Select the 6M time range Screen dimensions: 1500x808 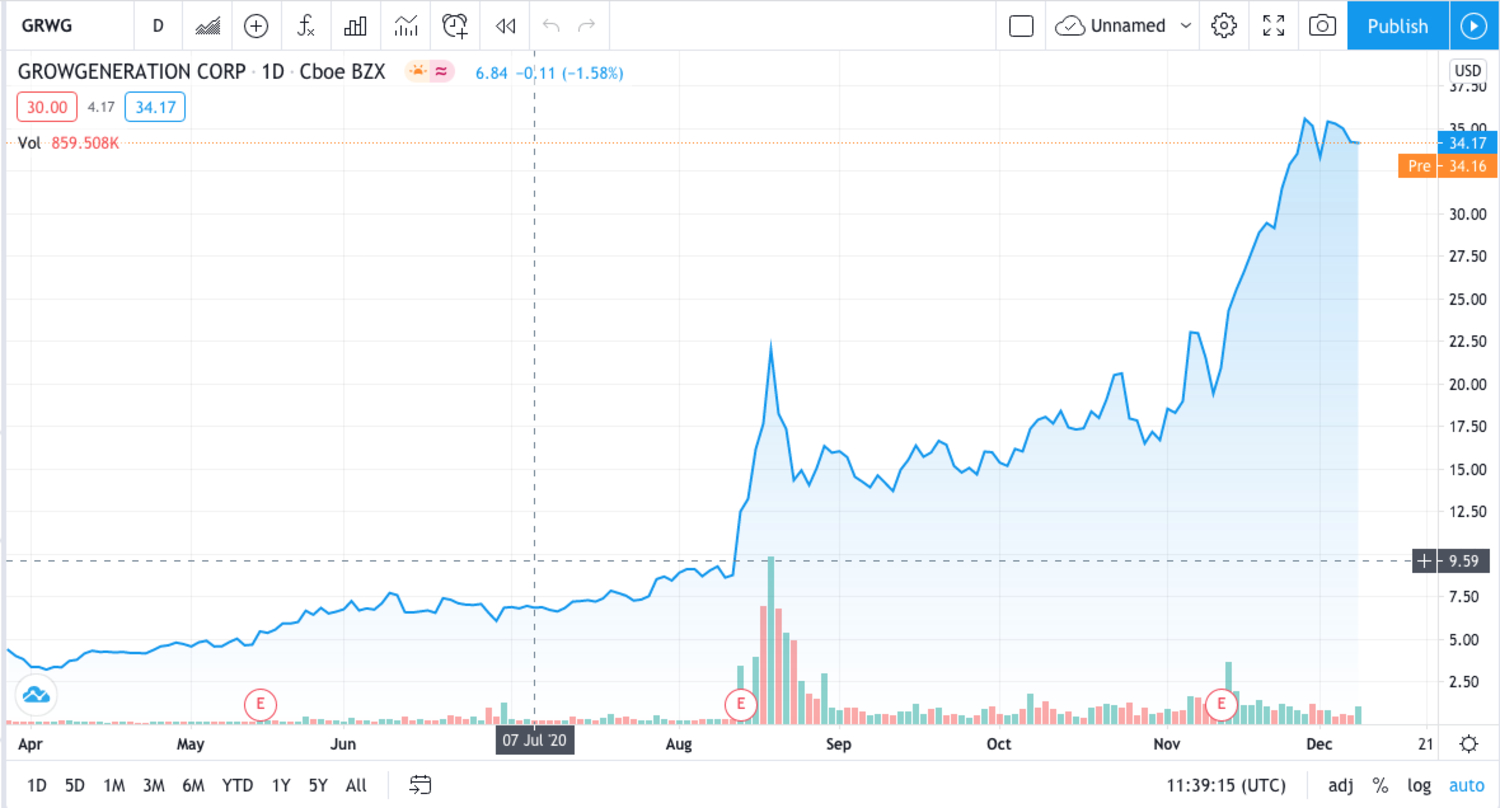coord(193,785)
